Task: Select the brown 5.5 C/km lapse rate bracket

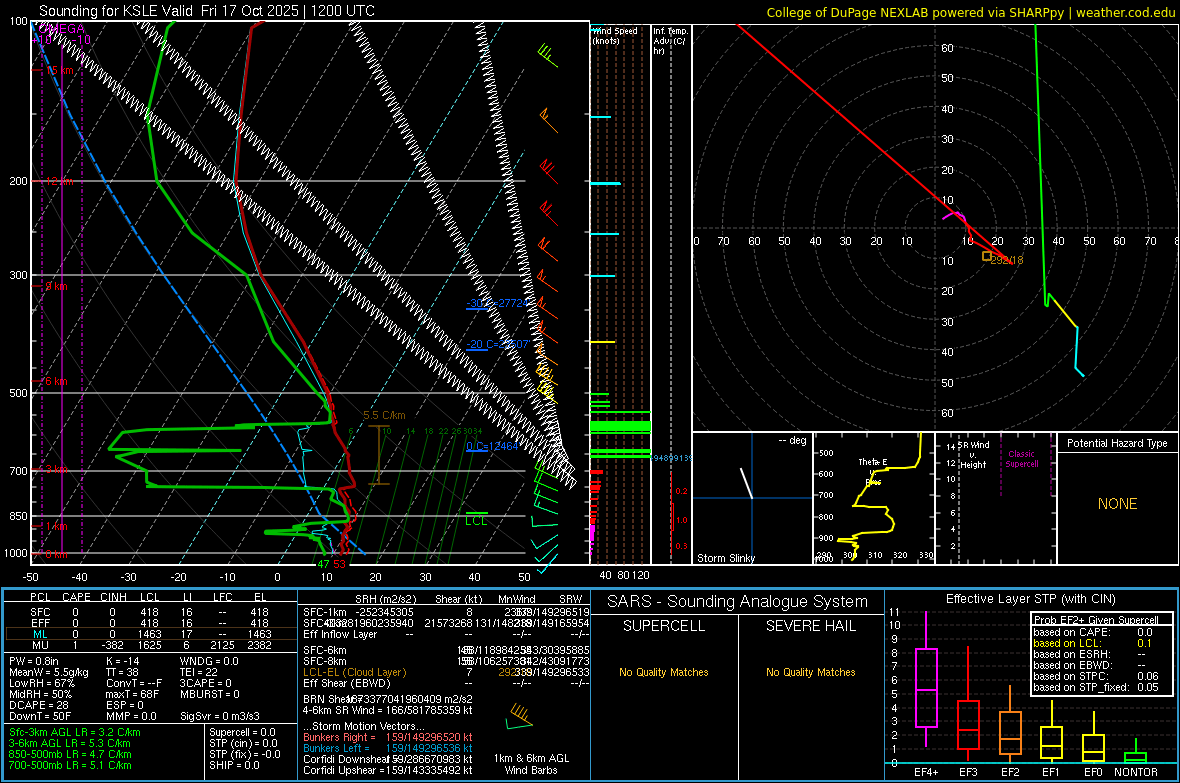Action: [377, 456]
